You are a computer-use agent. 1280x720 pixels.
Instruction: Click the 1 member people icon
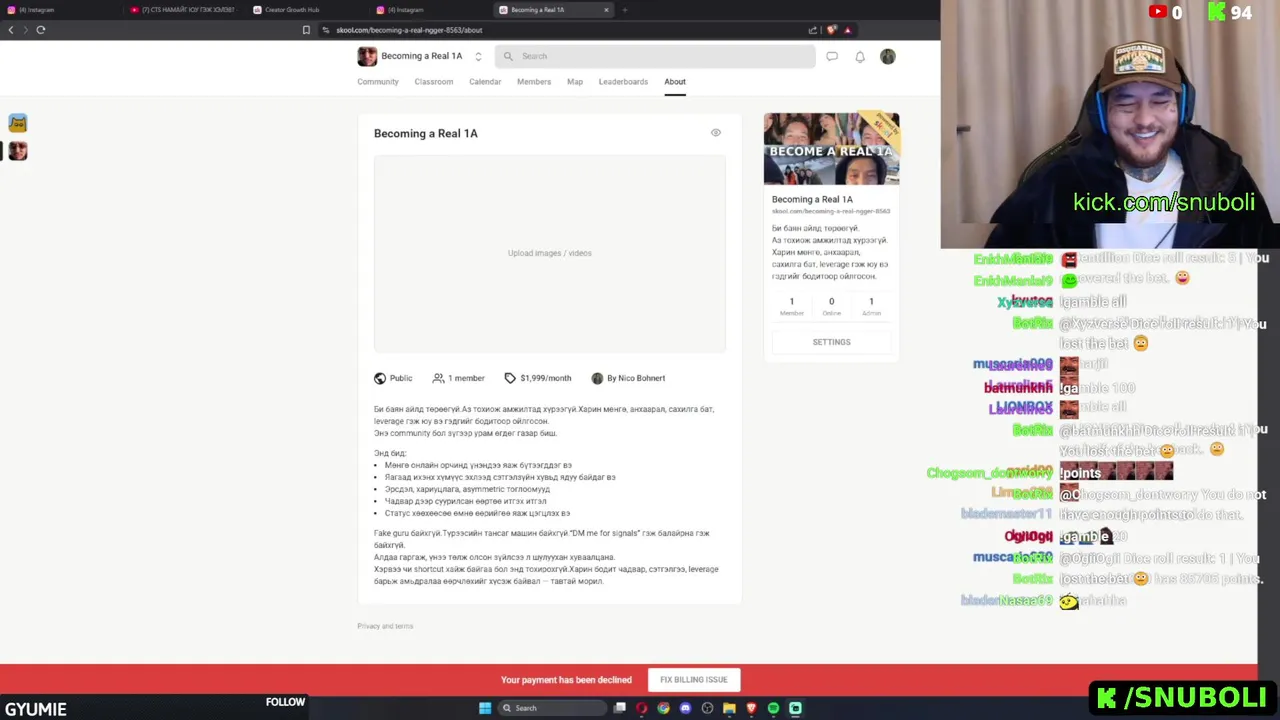(x=438, y=378)
